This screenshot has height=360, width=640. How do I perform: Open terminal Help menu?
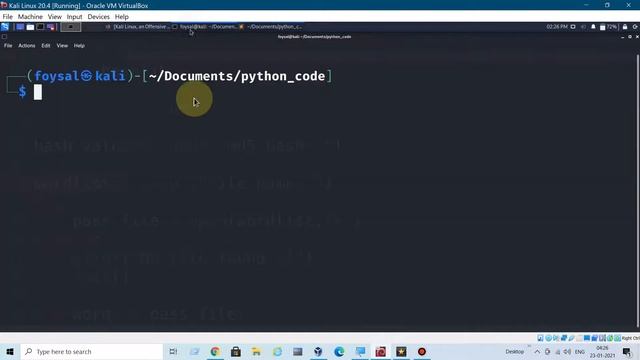click(79, 46)
